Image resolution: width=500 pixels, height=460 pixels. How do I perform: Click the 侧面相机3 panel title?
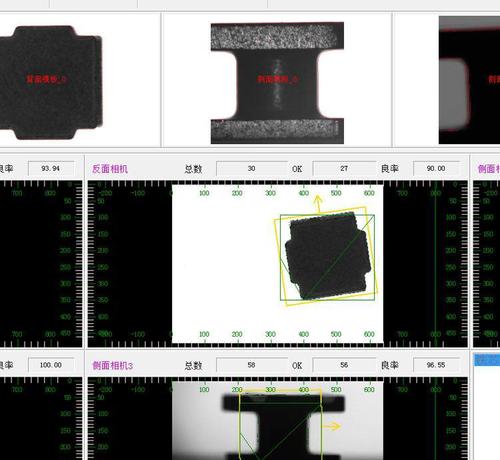(113, 365)
